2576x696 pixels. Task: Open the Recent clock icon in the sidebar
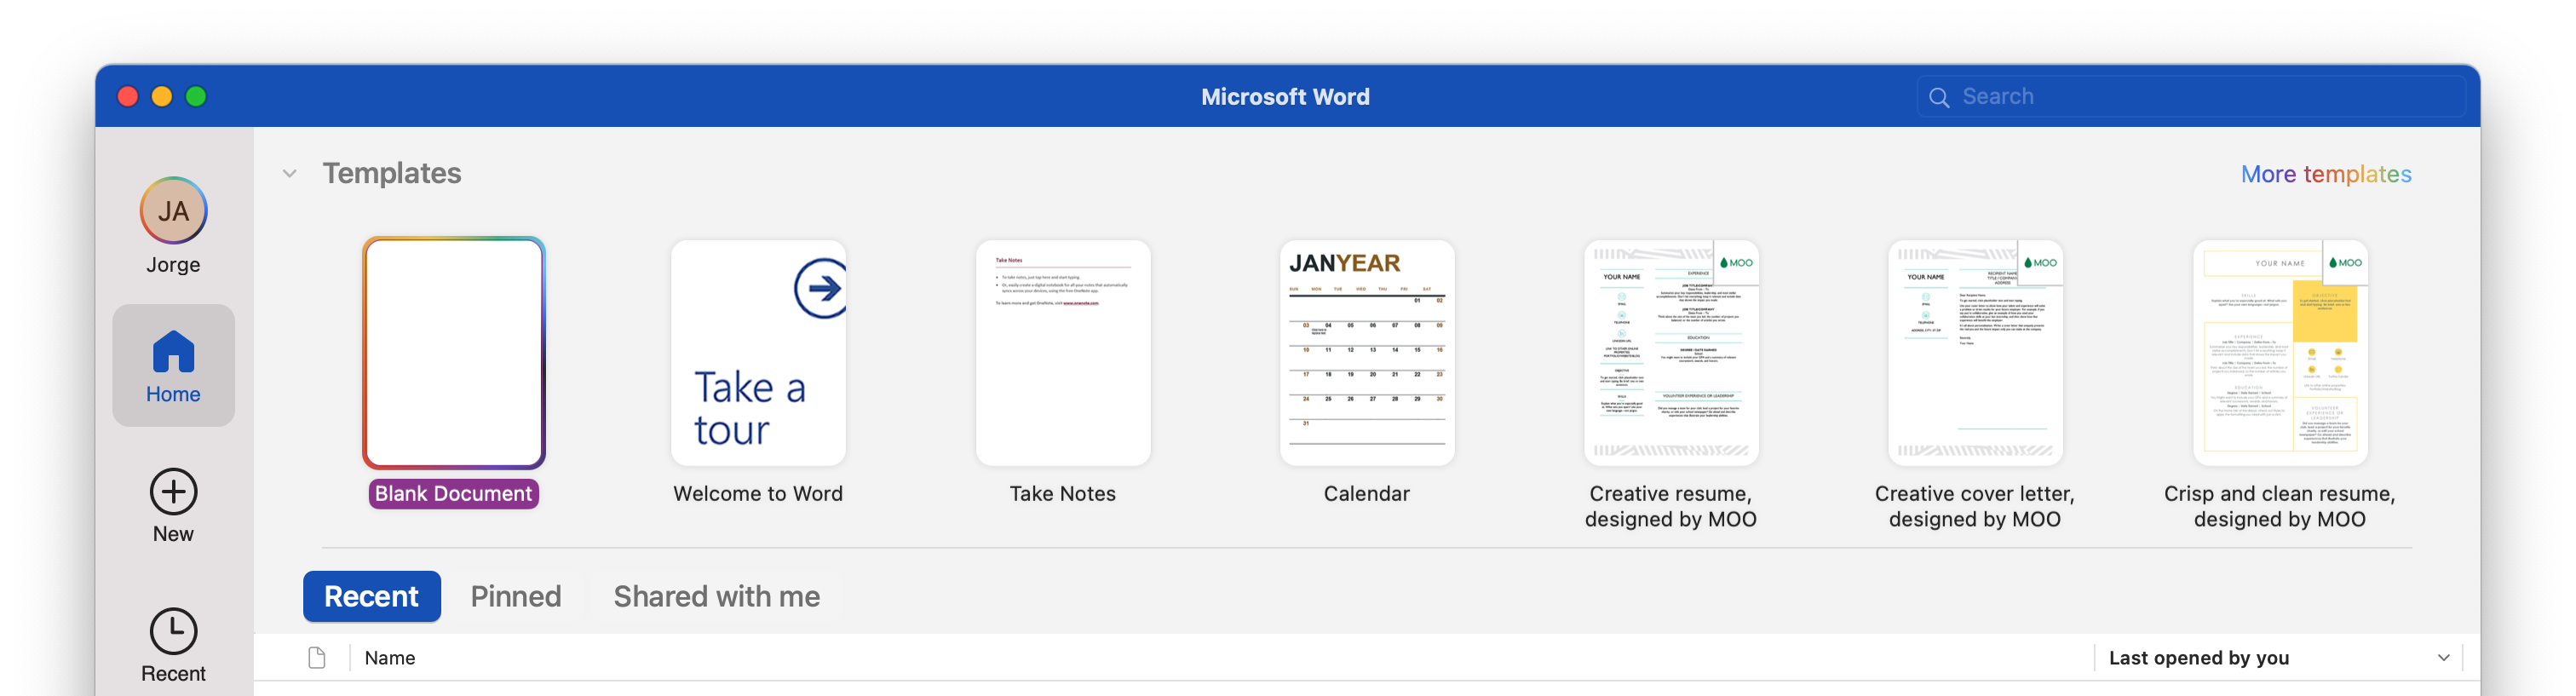[x=173, y=631]
